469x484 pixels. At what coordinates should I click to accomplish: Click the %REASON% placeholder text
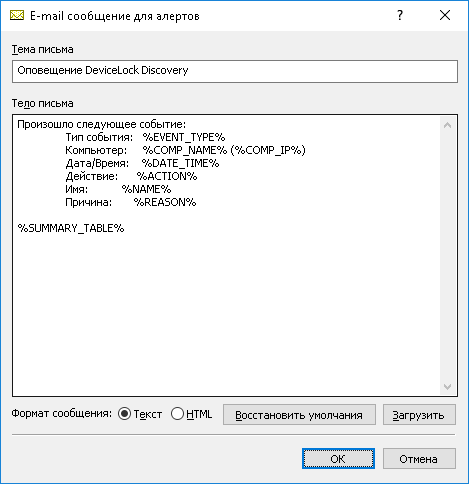coord(165,202)
